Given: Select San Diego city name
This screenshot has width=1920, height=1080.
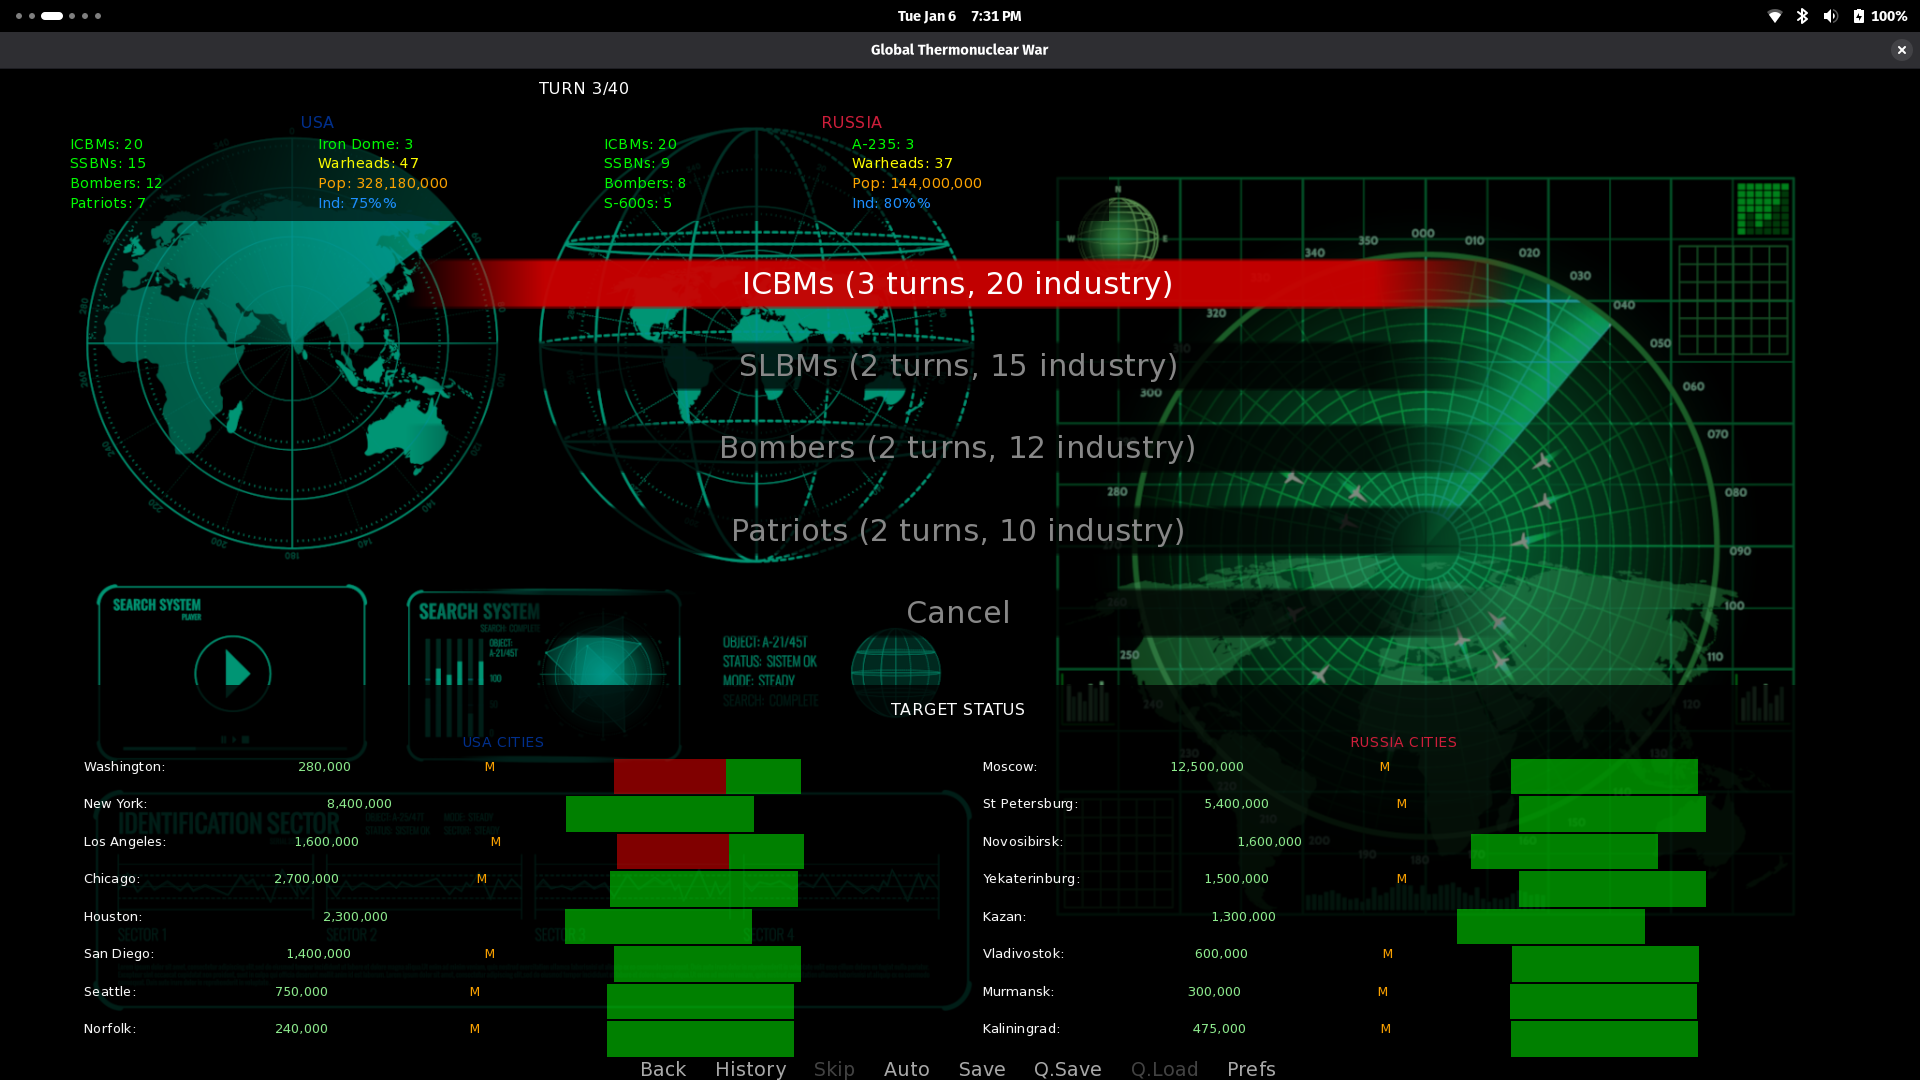Looking at the screenshot, I should coord(119,954).
